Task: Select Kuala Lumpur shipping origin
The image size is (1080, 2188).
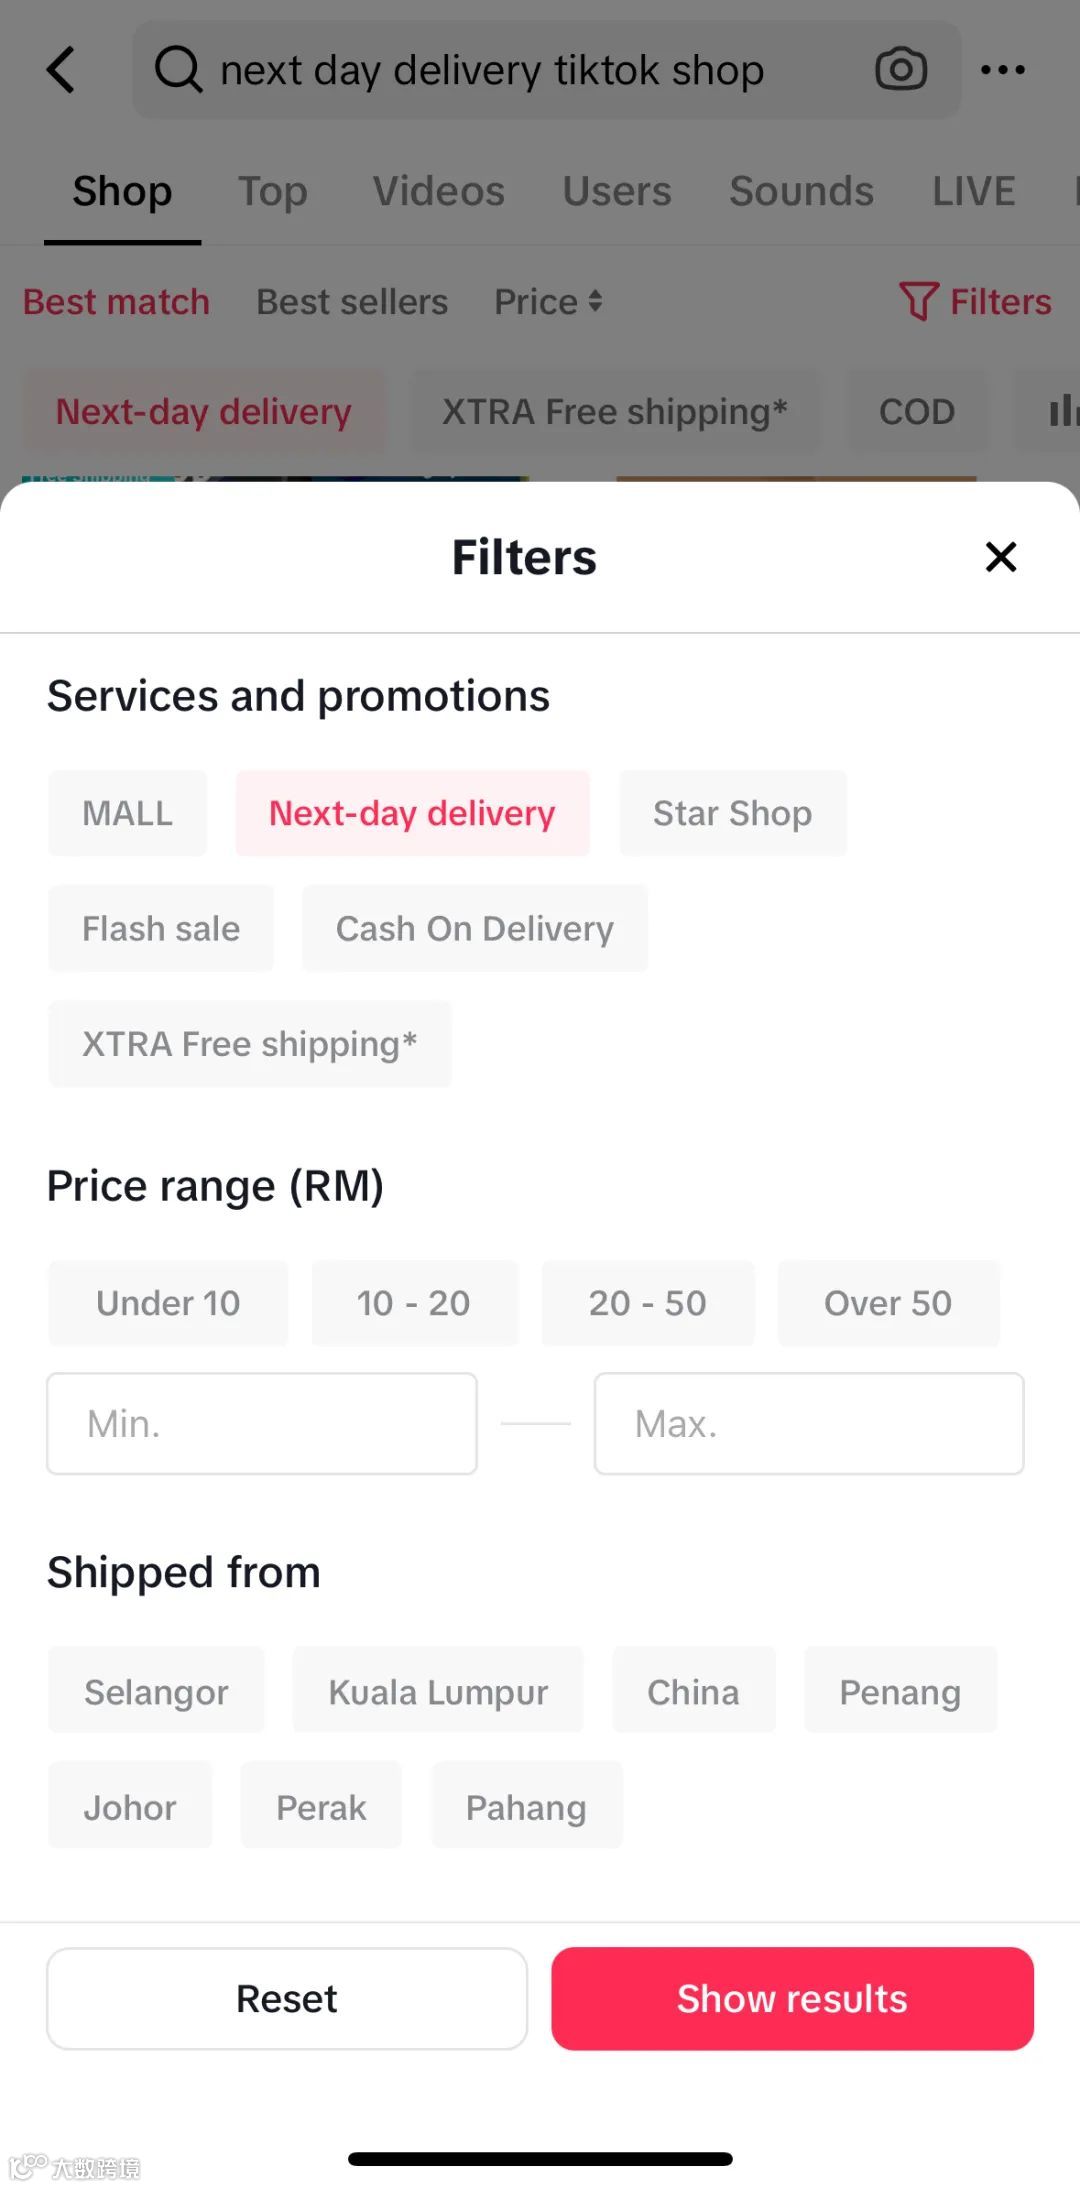Action: point(438,1691)
